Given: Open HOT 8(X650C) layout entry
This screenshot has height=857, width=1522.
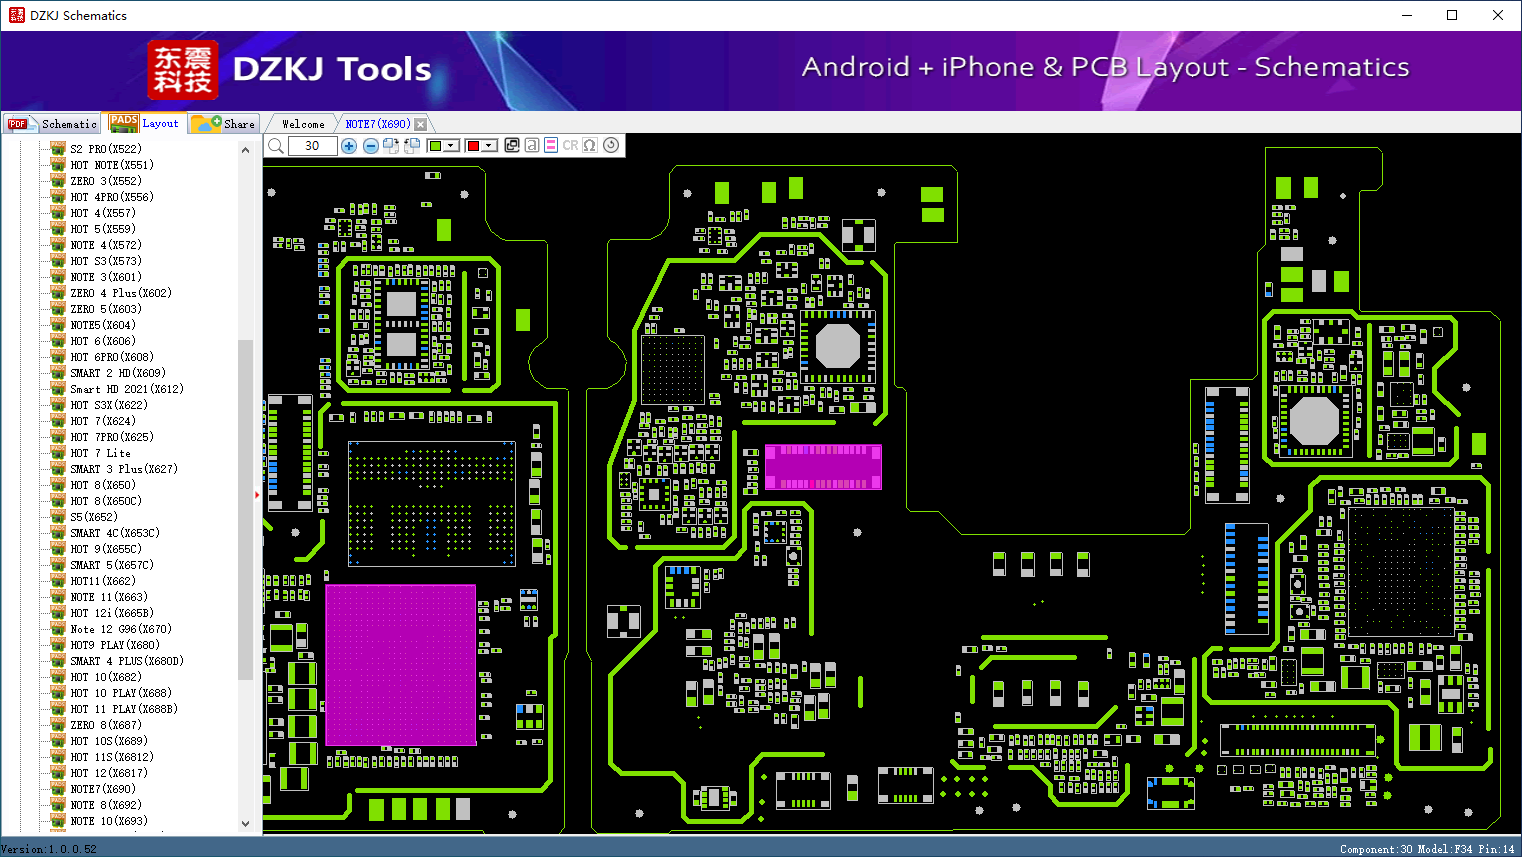Looking at the screenshot, I should tap(106, 501).
